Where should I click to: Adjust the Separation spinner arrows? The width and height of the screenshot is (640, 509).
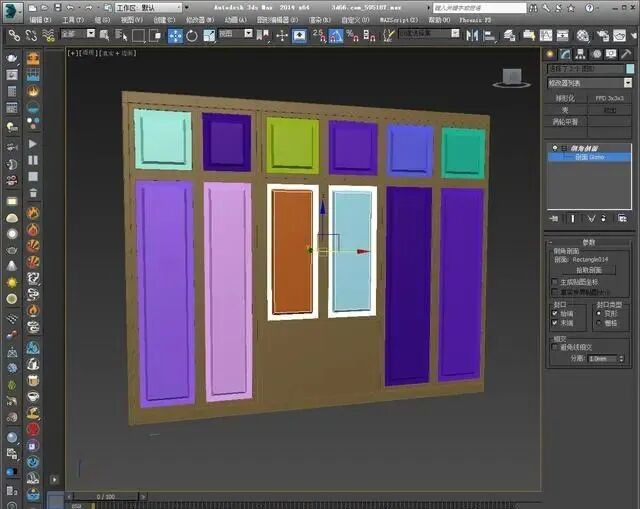(622, 359)
